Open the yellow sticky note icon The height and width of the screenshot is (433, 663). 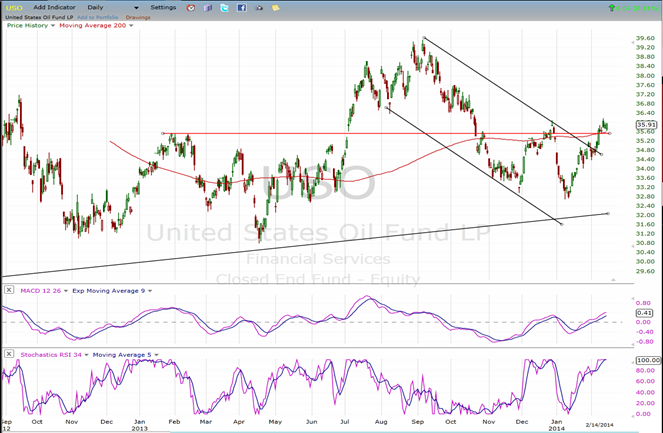click(277, 7)
